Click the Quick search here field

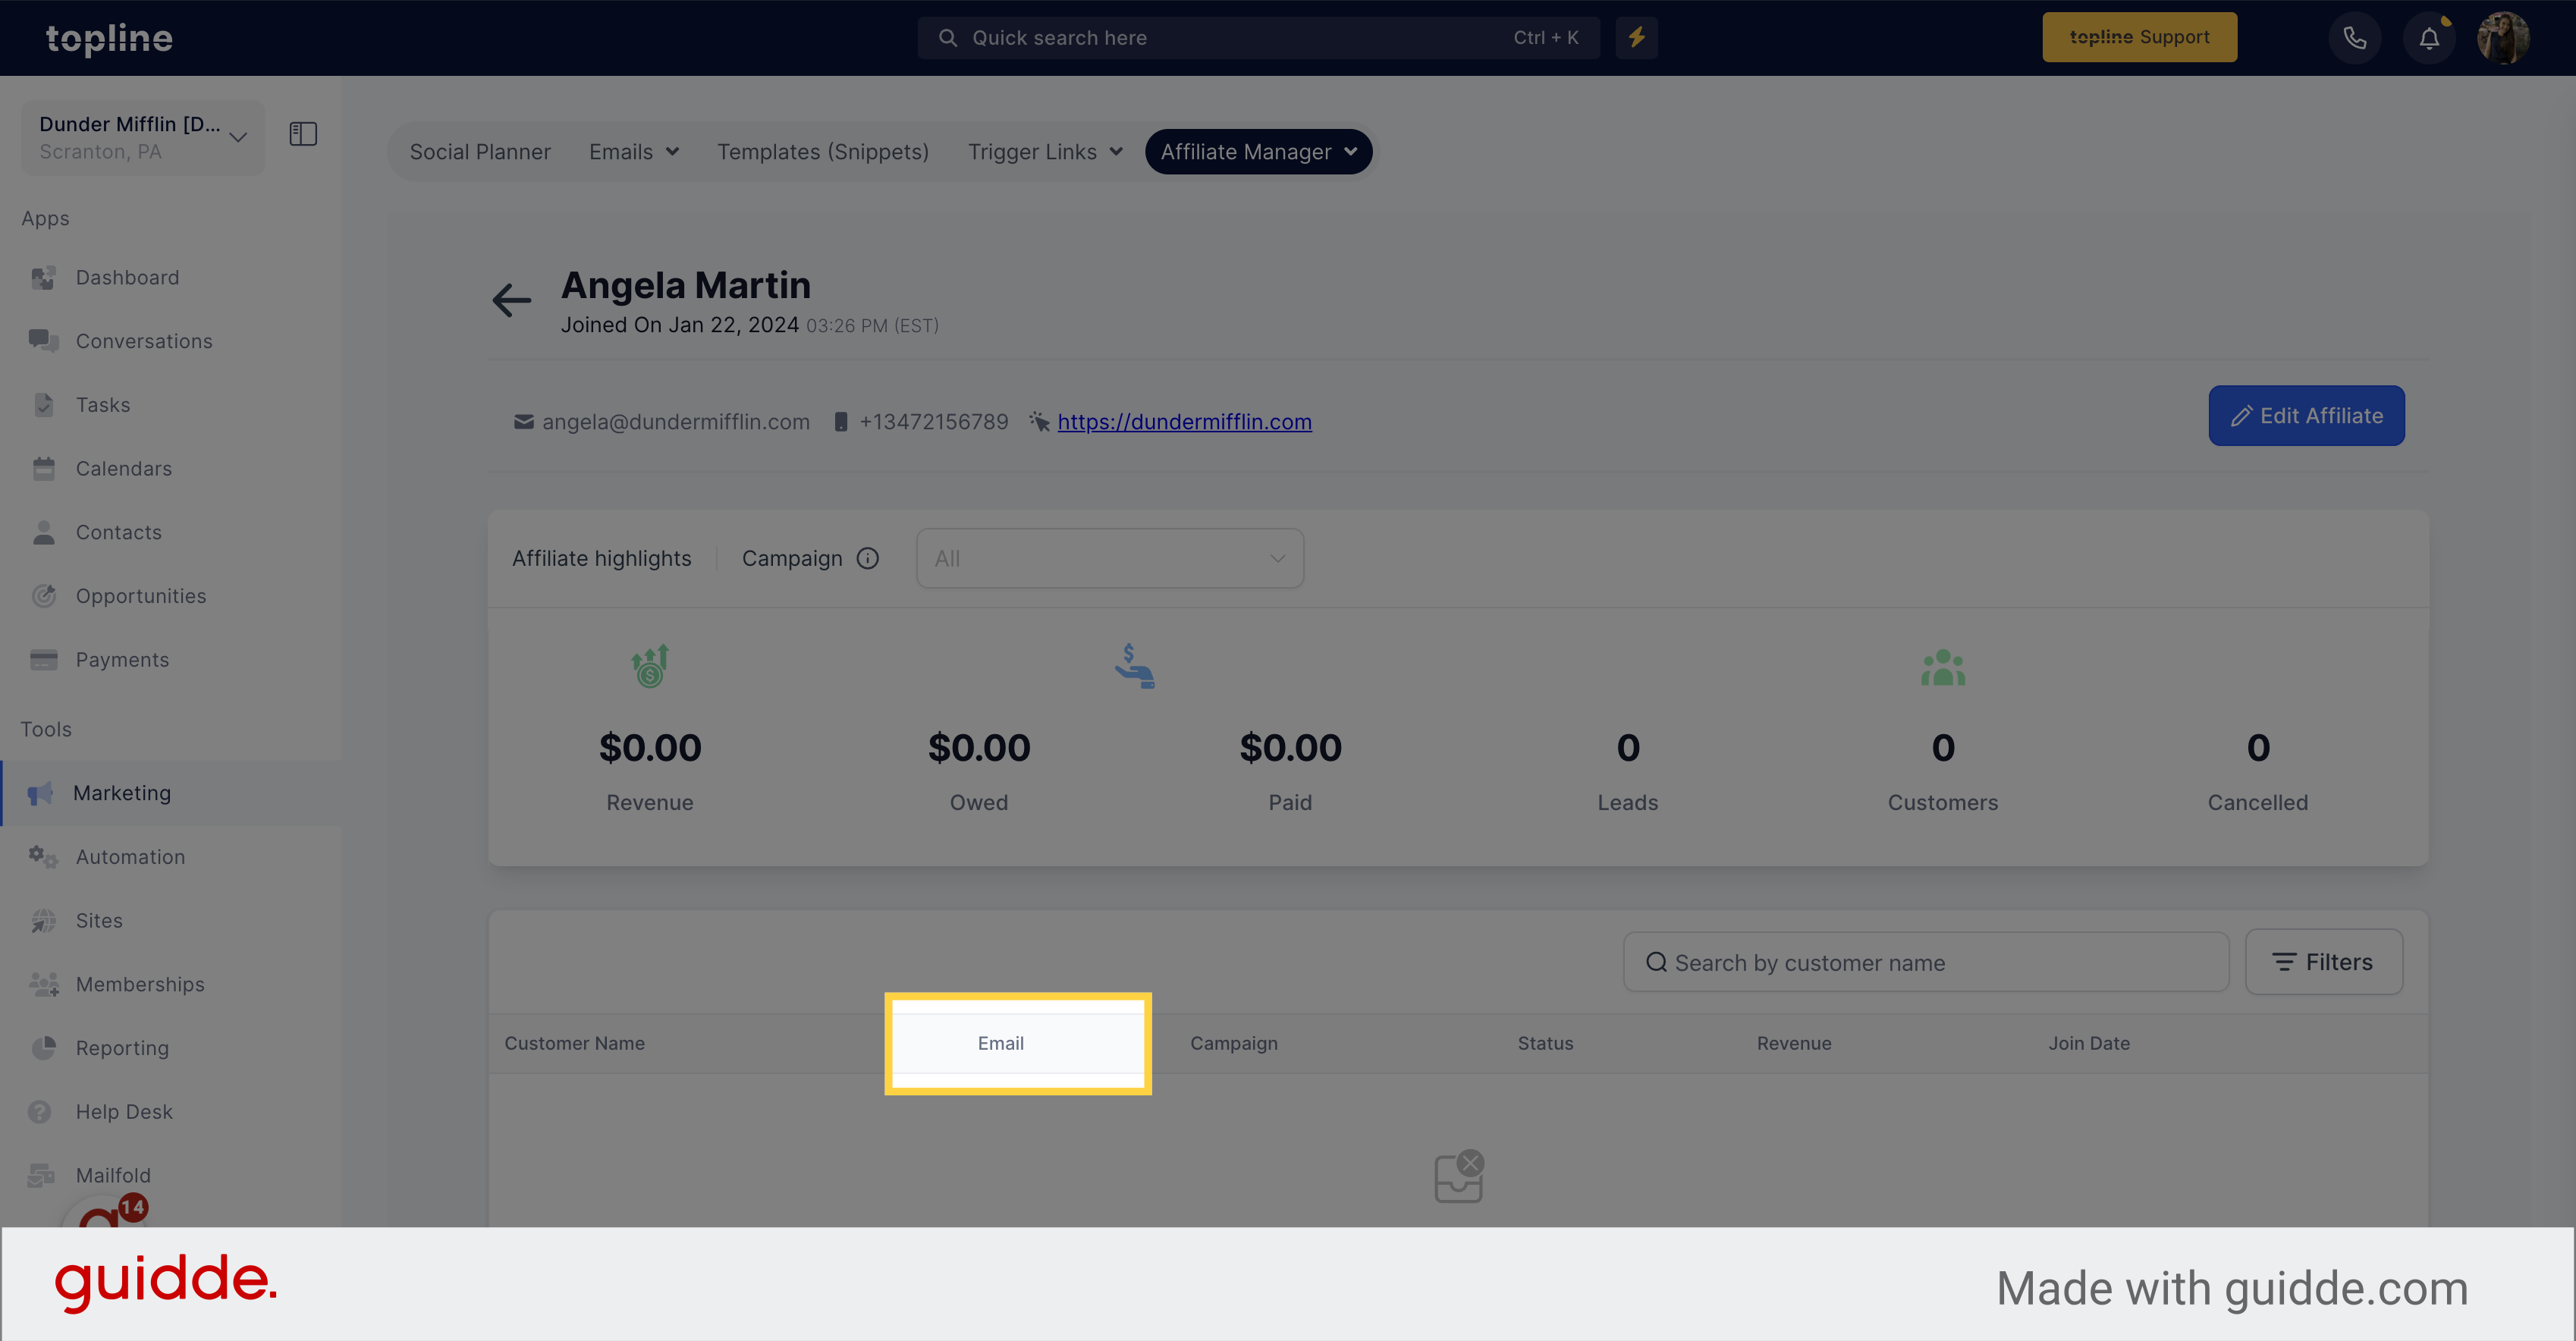tap(1259, 38)
